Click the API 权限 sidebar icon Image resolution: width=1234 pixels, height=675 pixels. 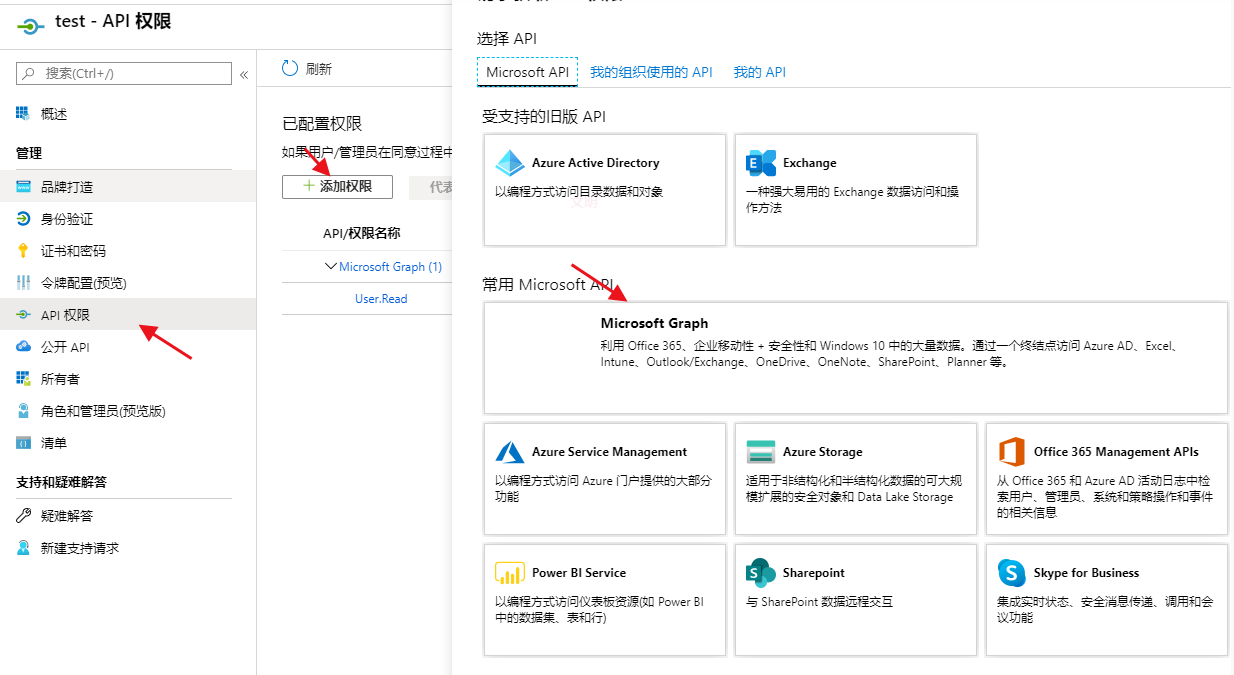[23, 315]
